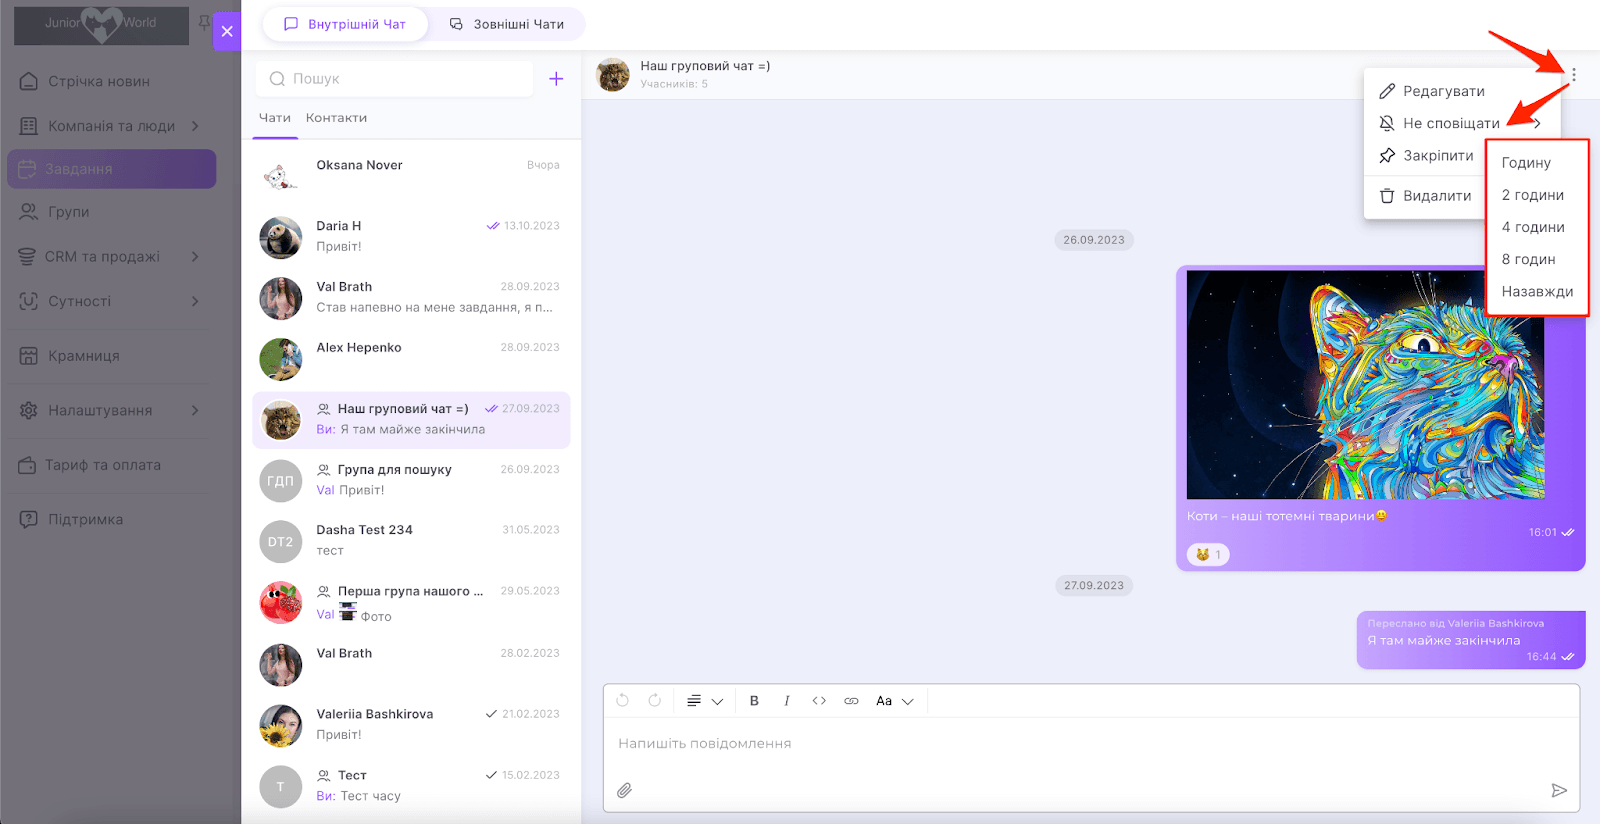Screen dimensions: 1600x824
Task: Open the chat with Alex Hepenko
Action: click(x=411, y=359)
